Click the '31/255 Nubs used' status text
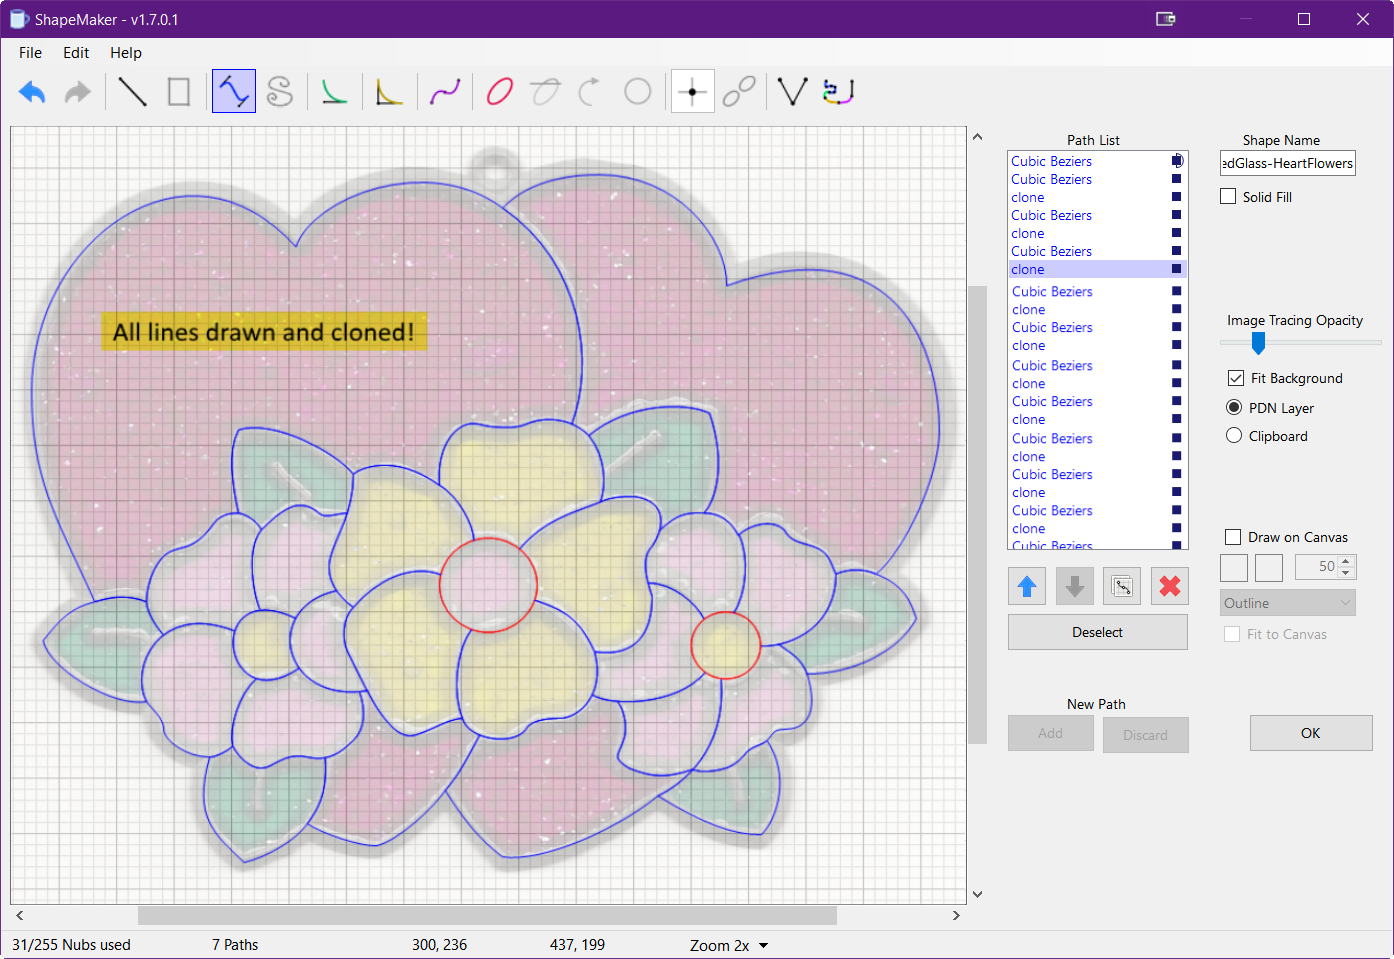Image resolution: width=1394 pixels, height=959 pixels. coord(71,945)
